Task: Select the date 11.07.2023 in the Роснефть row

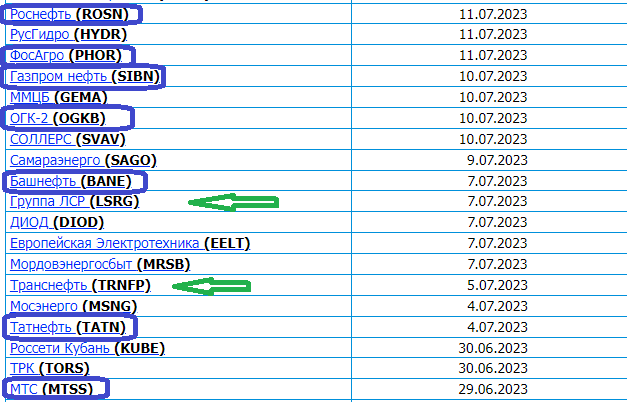Action: pyautogui.click(x=493, y=14)
